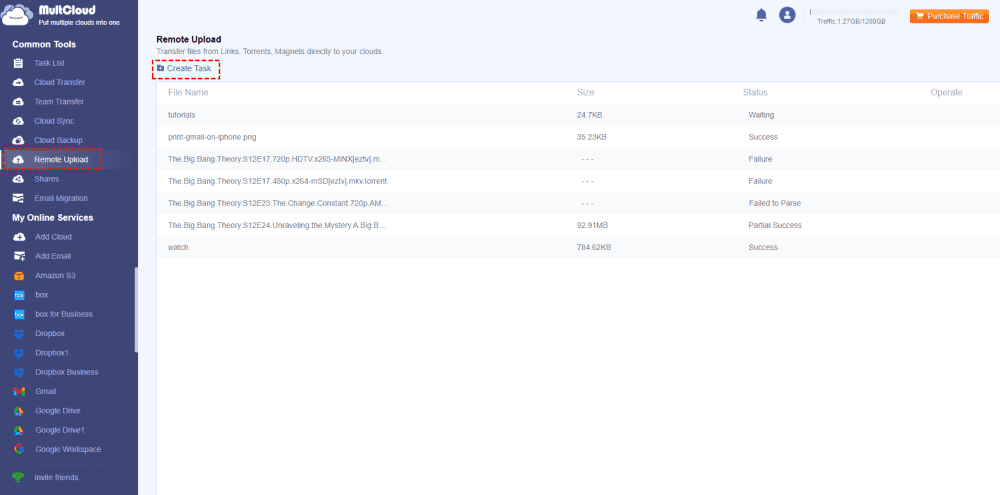Click the Team Transfer icon

(19, 101)
